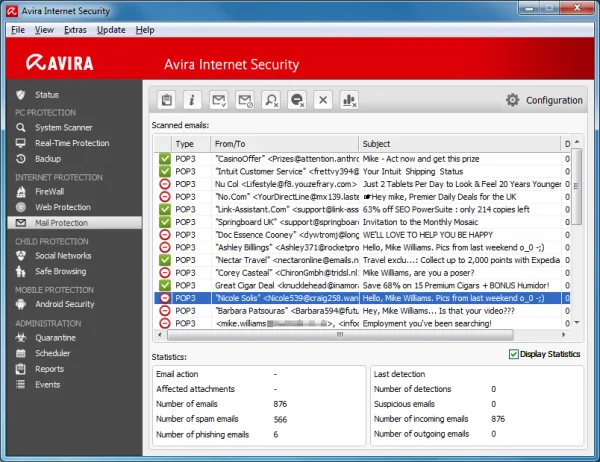Click the red blocked status icon on the Nicole Solis row

click(165, 298)
